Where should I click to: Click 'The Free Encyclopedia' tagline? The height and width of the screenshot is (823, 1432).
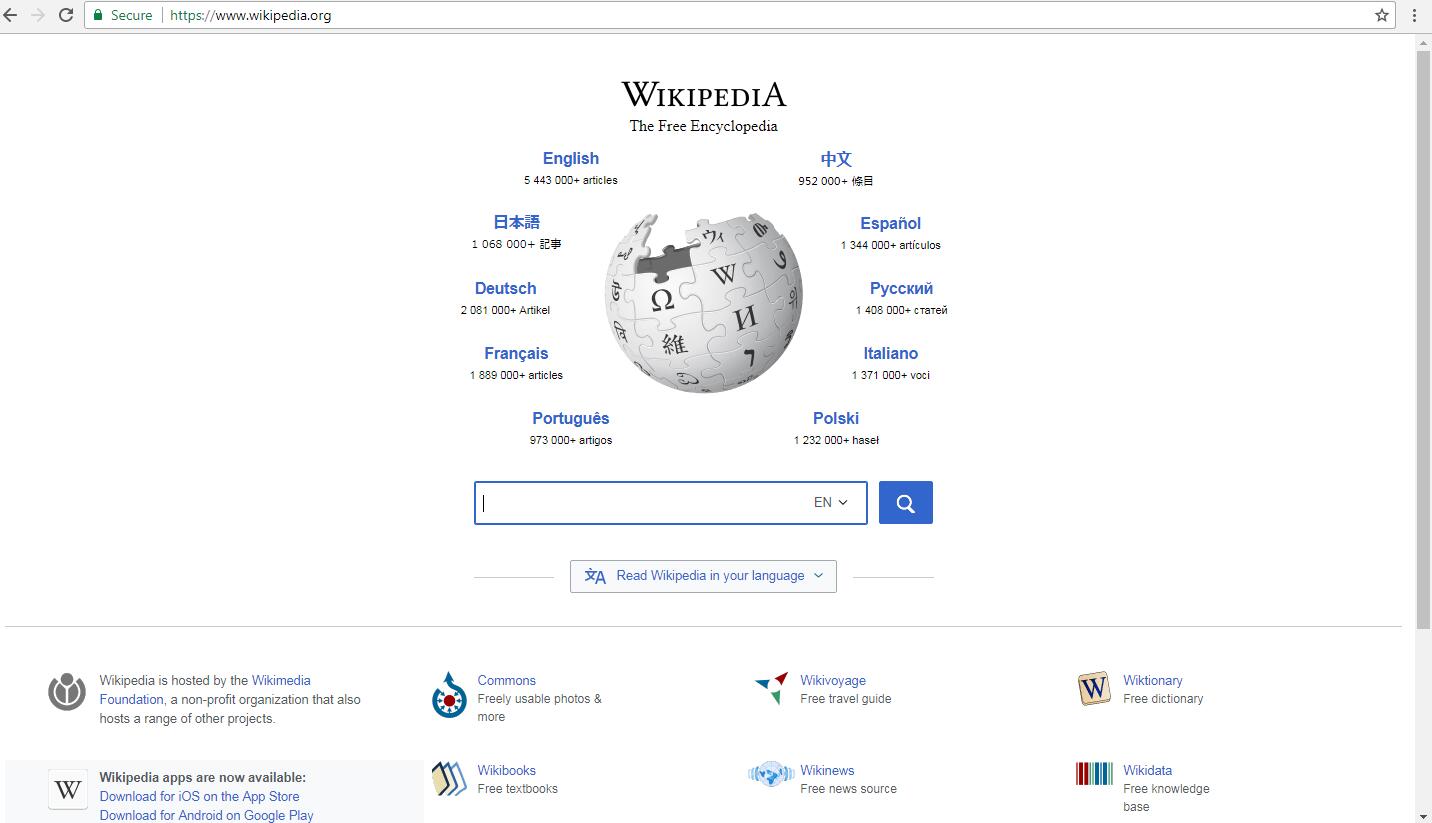pos(704,126)
